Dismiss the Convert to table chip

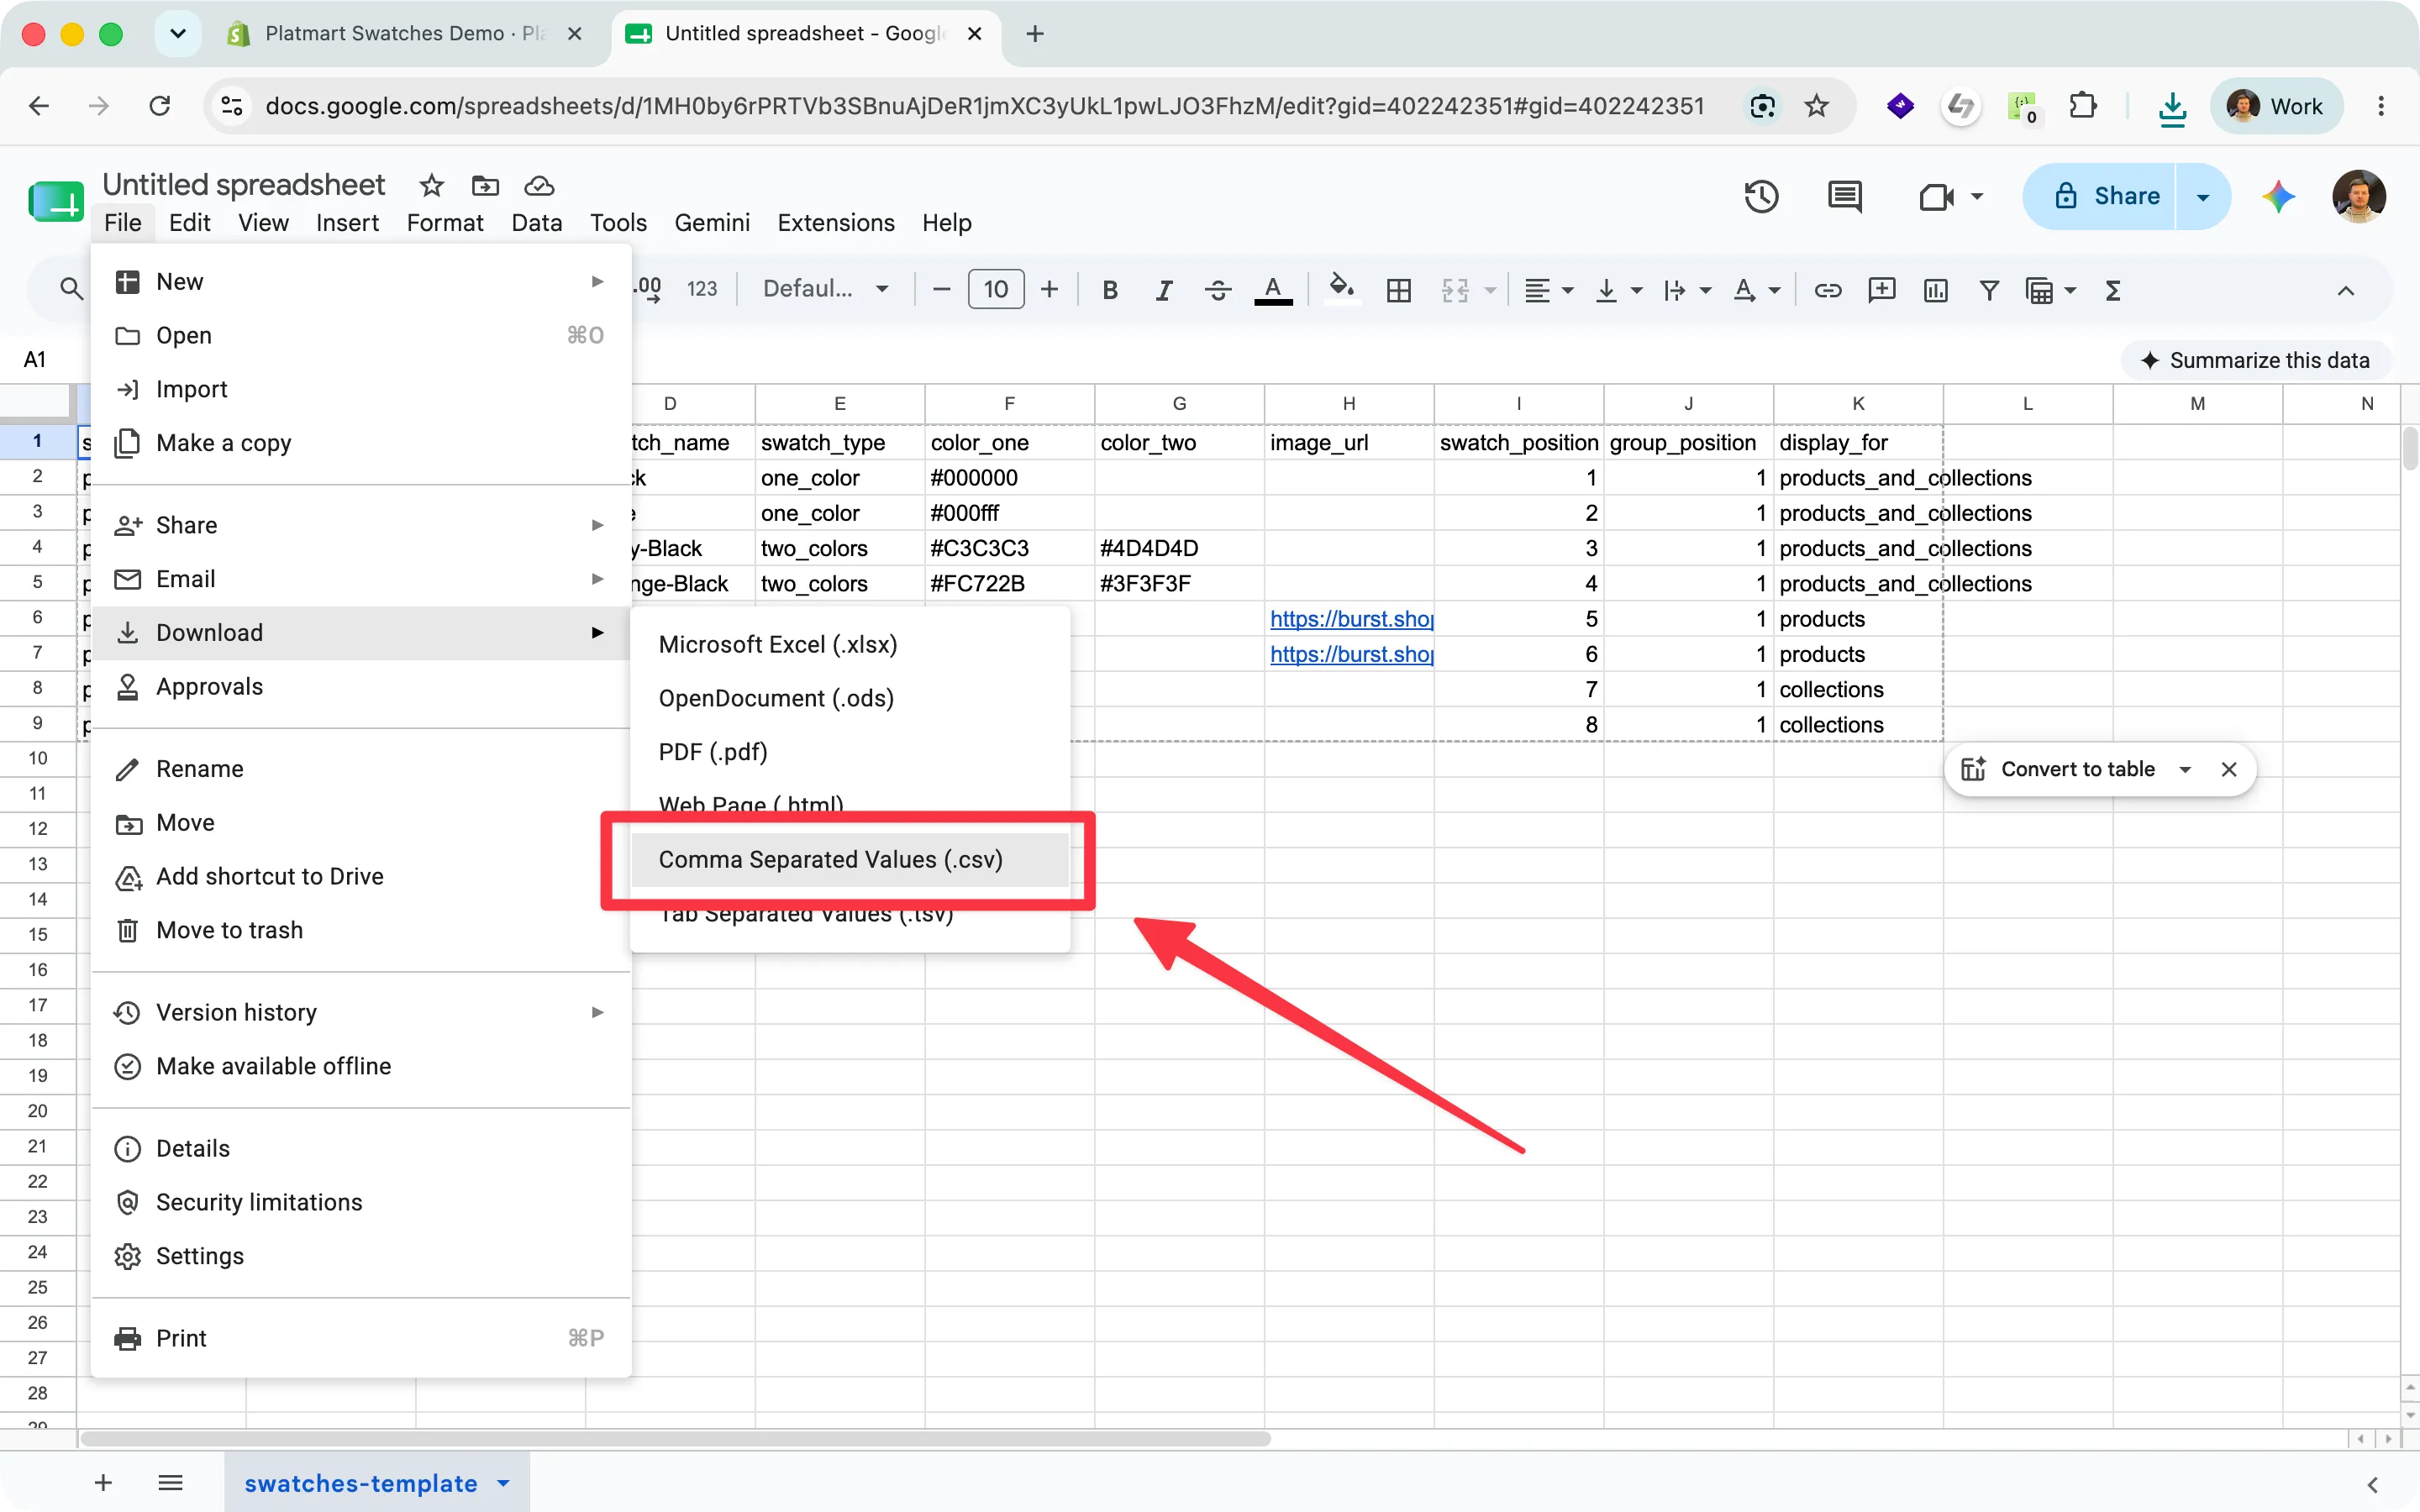pyautogui.click(x=2229, y=769)
